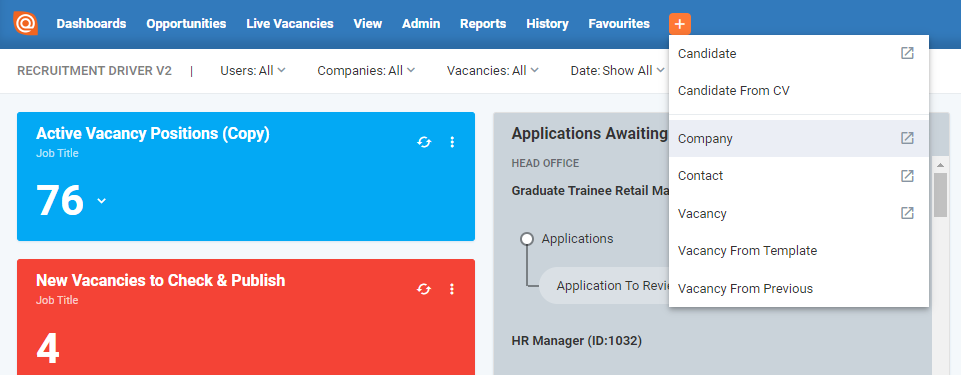Viewport: 961px width, 375px height.
Task: Click the RECRUITMENT DRIVER V2 dashboard name
Action: pyautogui.click(x=94, y=70)
